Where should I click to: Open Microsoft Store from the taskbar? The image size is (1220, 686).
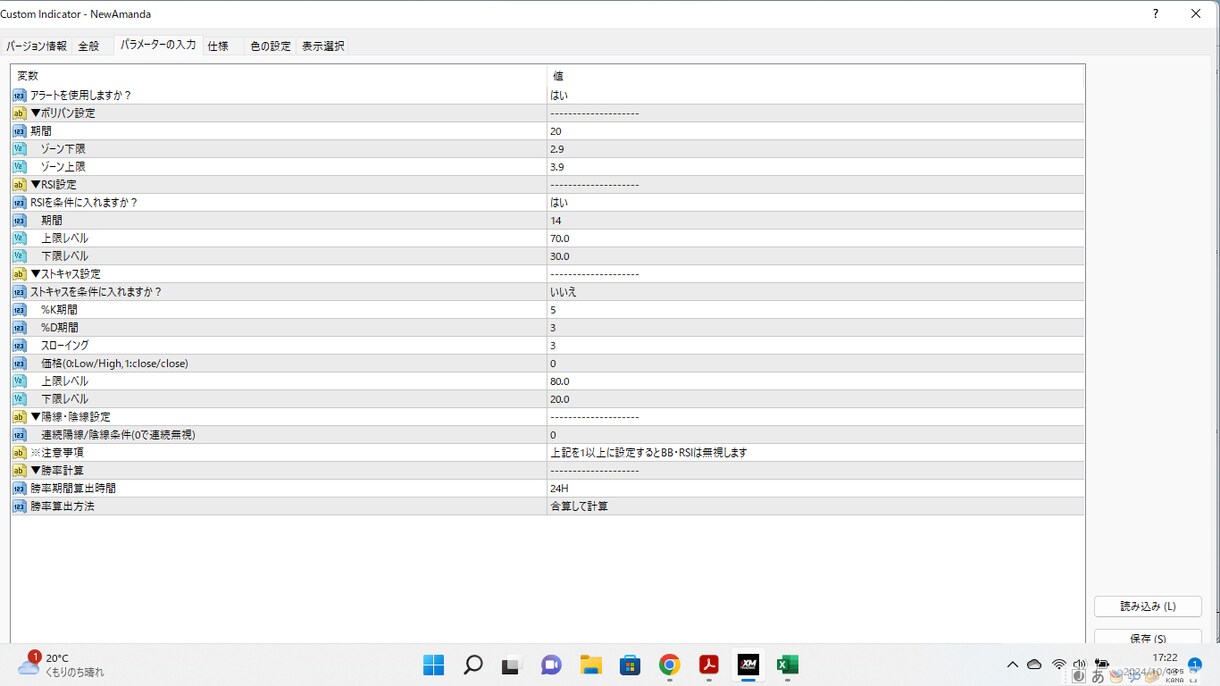[630, 665]
